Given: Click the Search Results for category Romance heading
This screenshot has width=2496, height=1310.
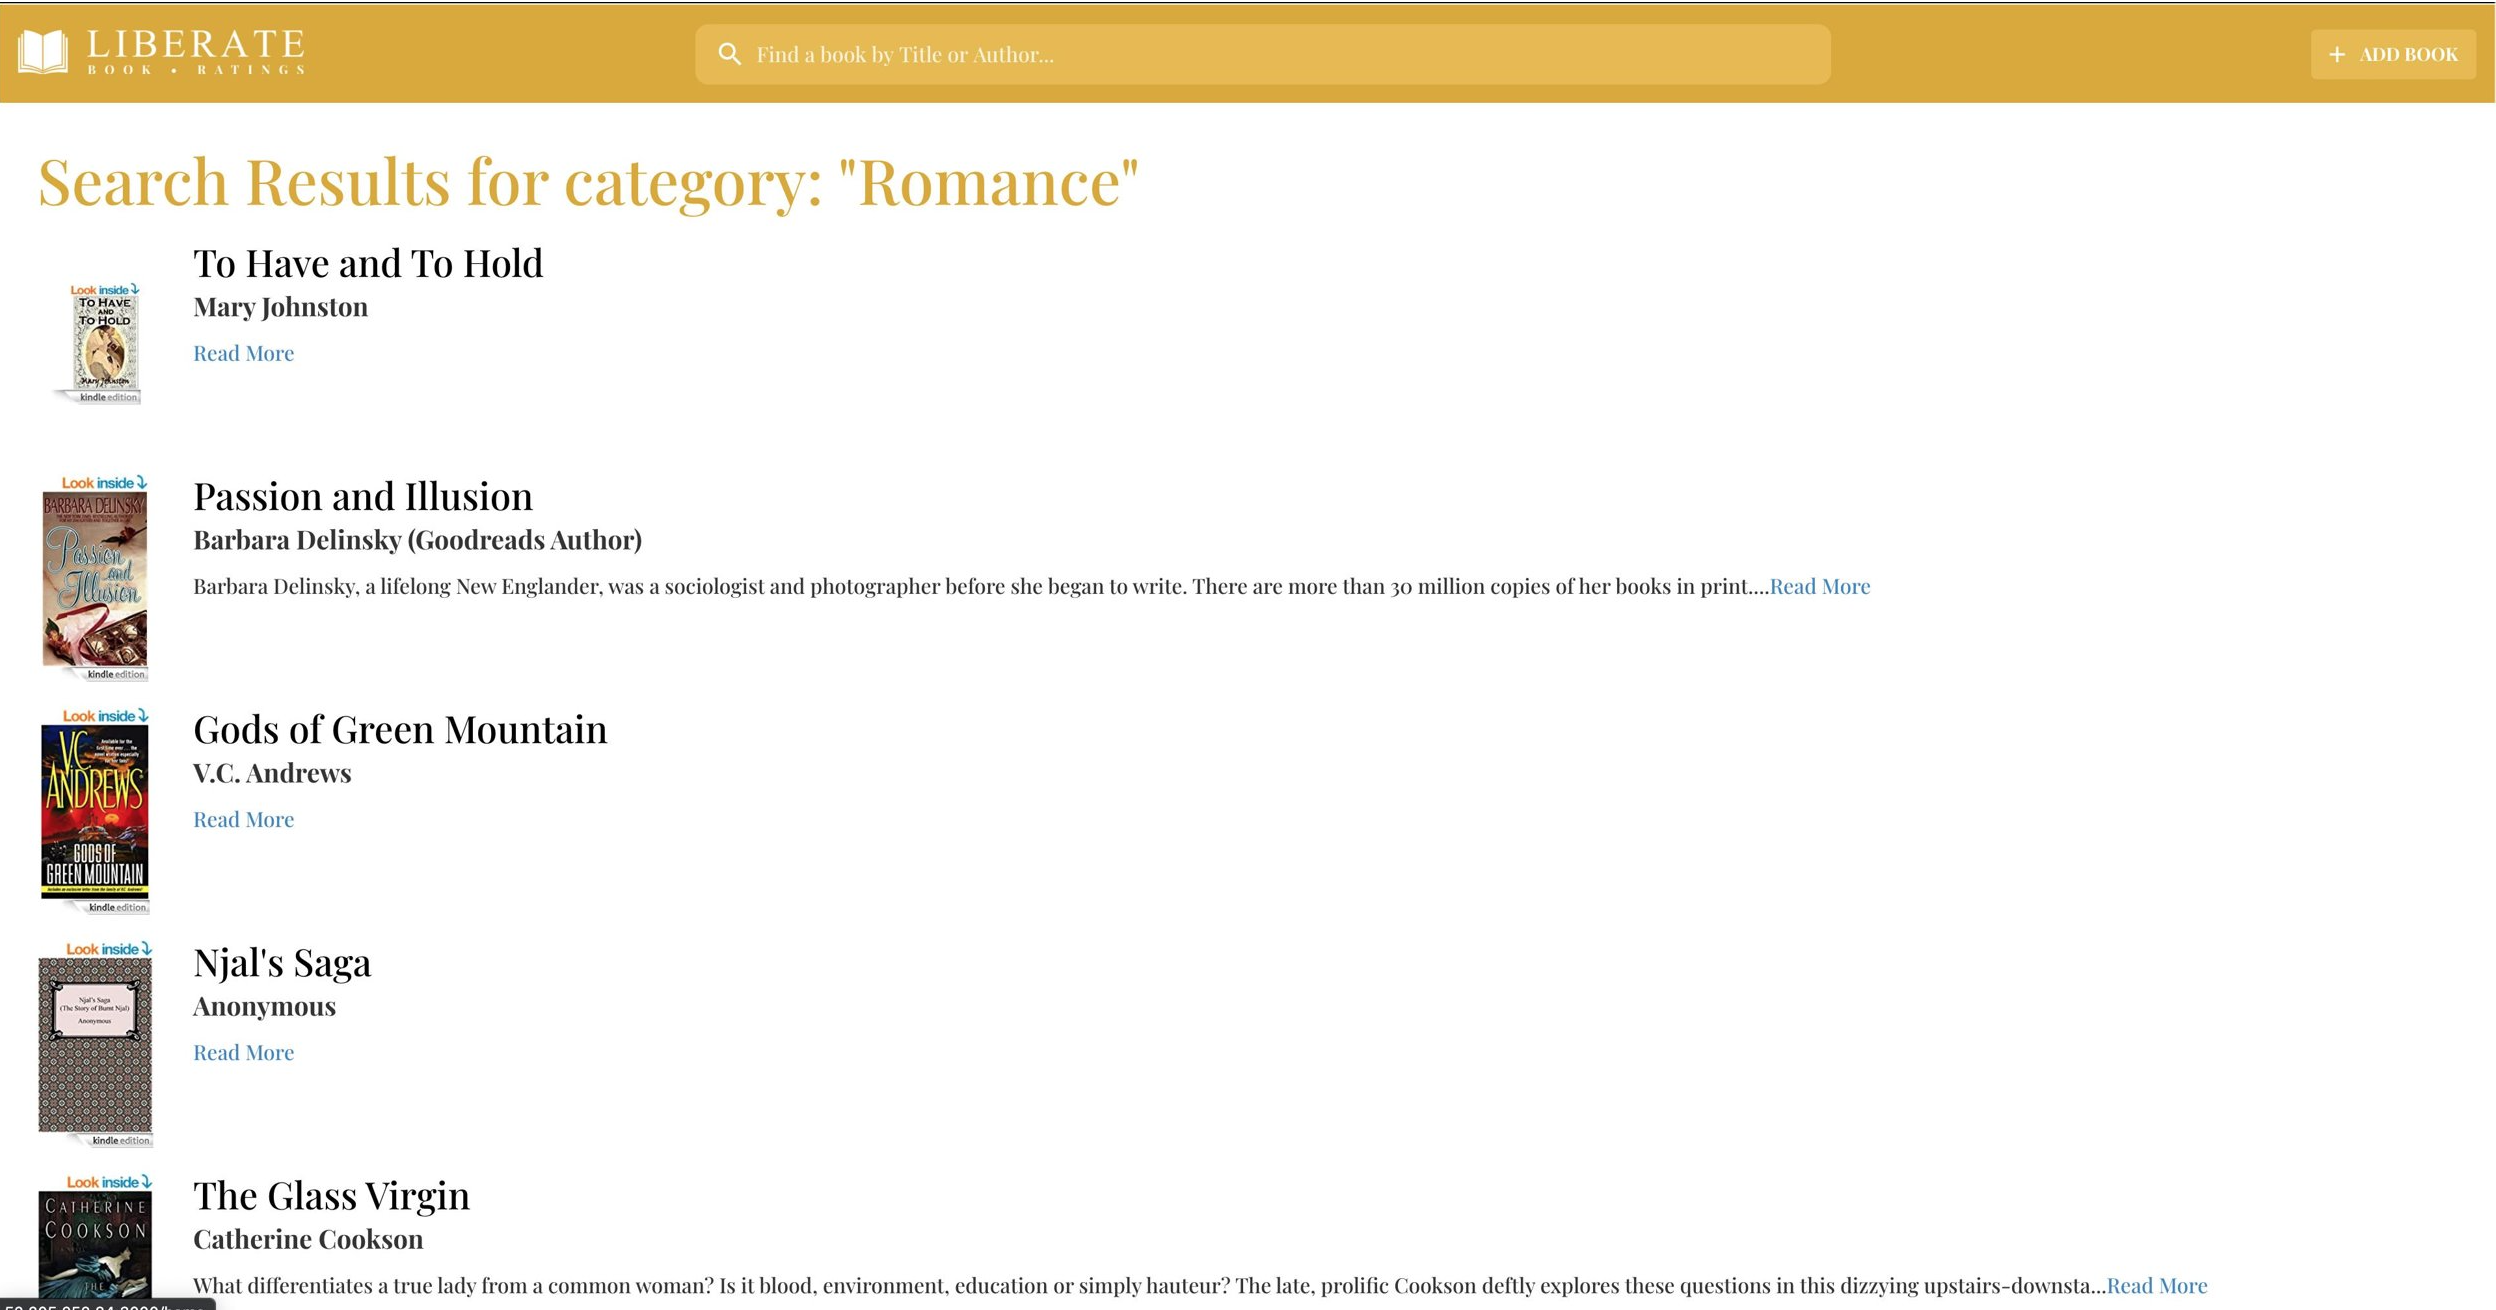Looking at the screenshot, I should [588, 183].
